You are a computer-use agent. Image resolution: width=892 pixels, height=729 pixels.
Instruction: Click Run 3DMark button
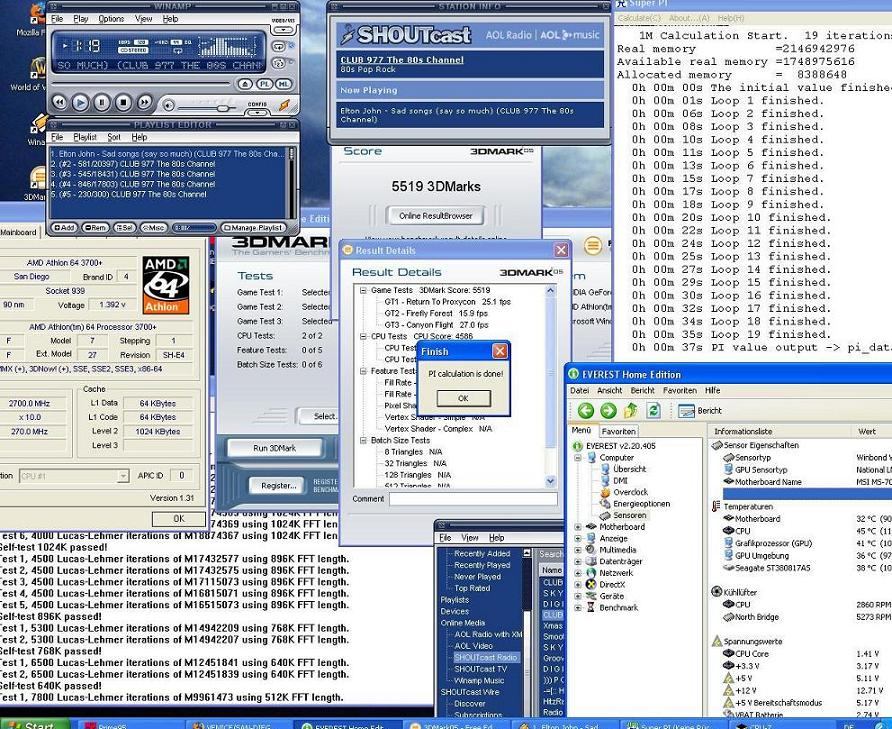pyautogui.click(x=274, y=448)
